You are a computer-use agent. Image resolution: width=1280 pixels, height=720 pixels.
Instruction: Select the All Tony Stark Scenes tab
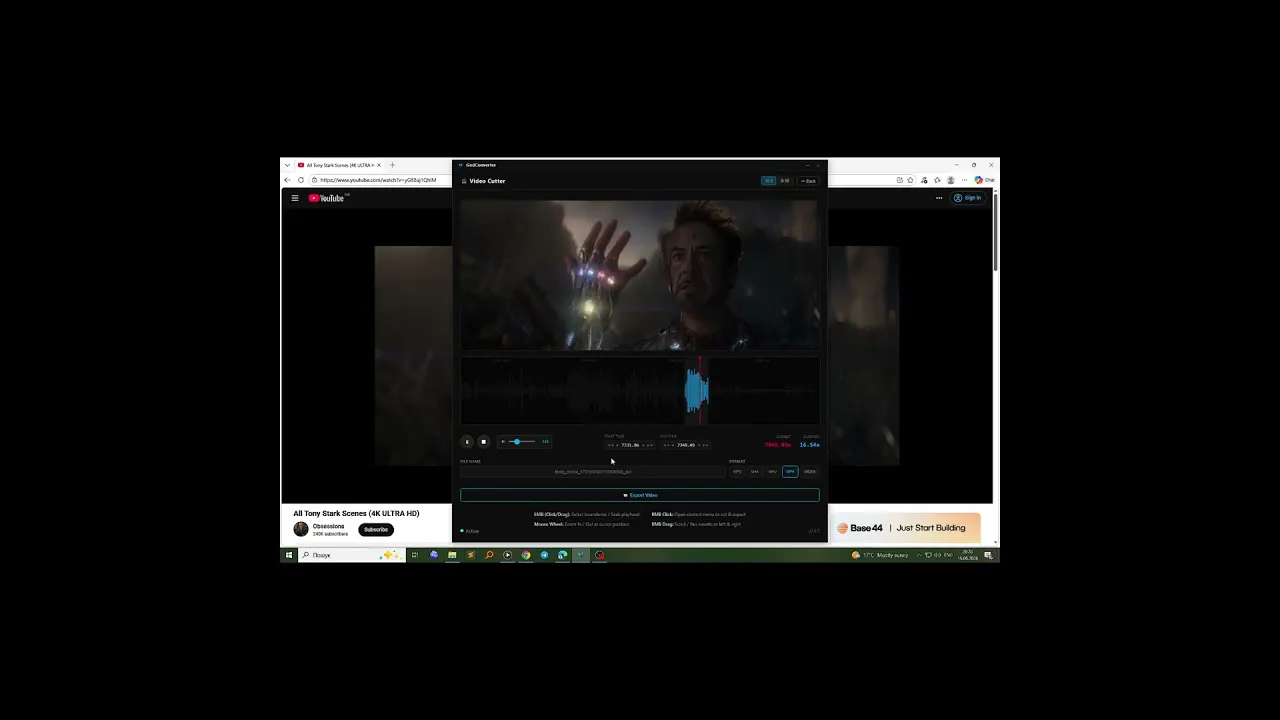pyautogui.click(x=338, y=165)
